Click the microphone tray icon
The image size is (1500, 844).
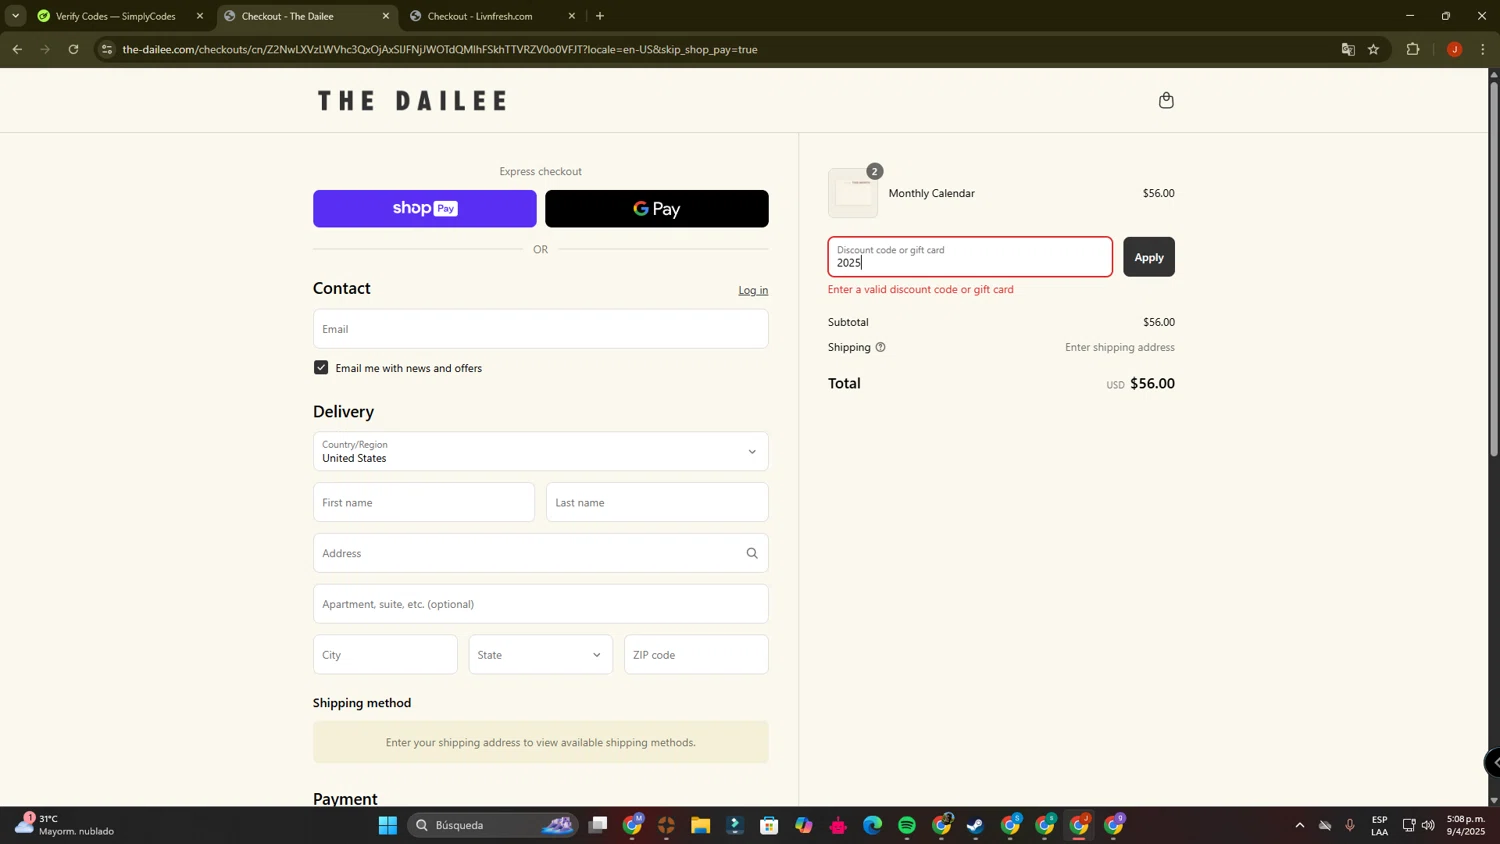coord(1350,825)
